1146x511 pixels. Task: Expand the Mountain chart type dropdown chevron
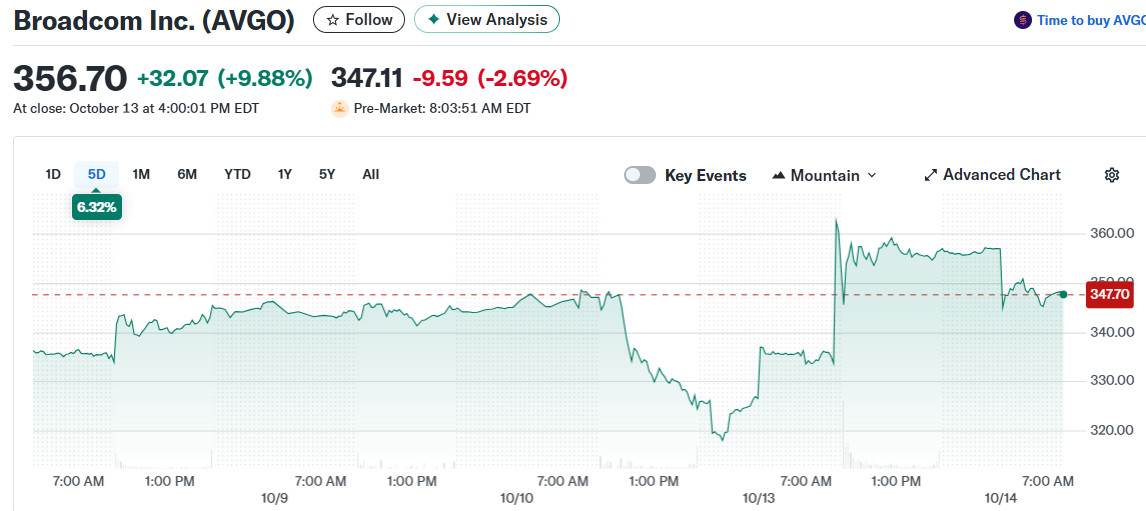871,175
